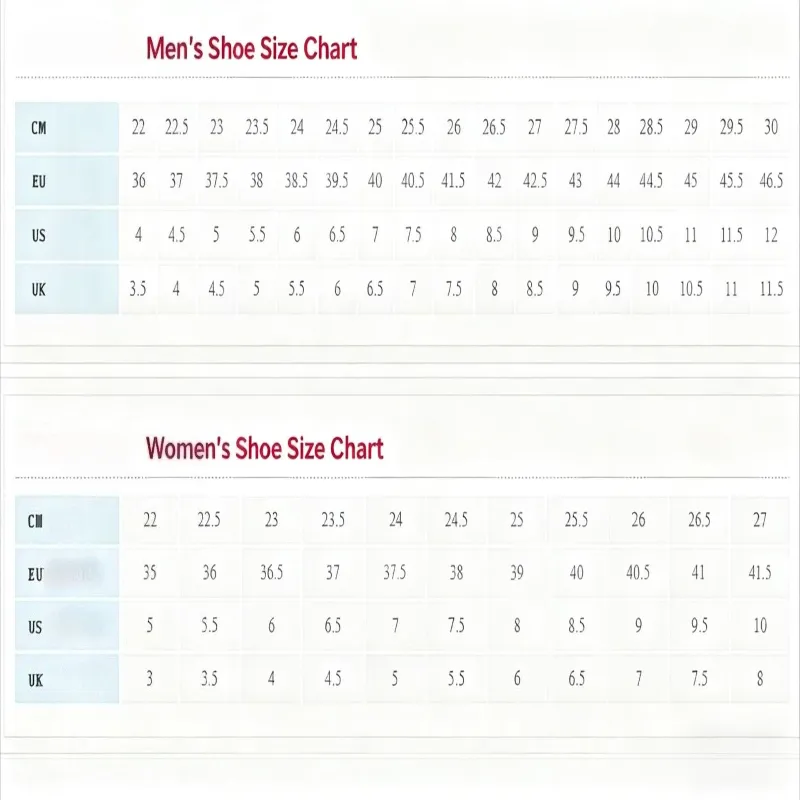Select US size 10 in women's chart
The height and width of the screenshot is (800, 800).
point(760,626)
